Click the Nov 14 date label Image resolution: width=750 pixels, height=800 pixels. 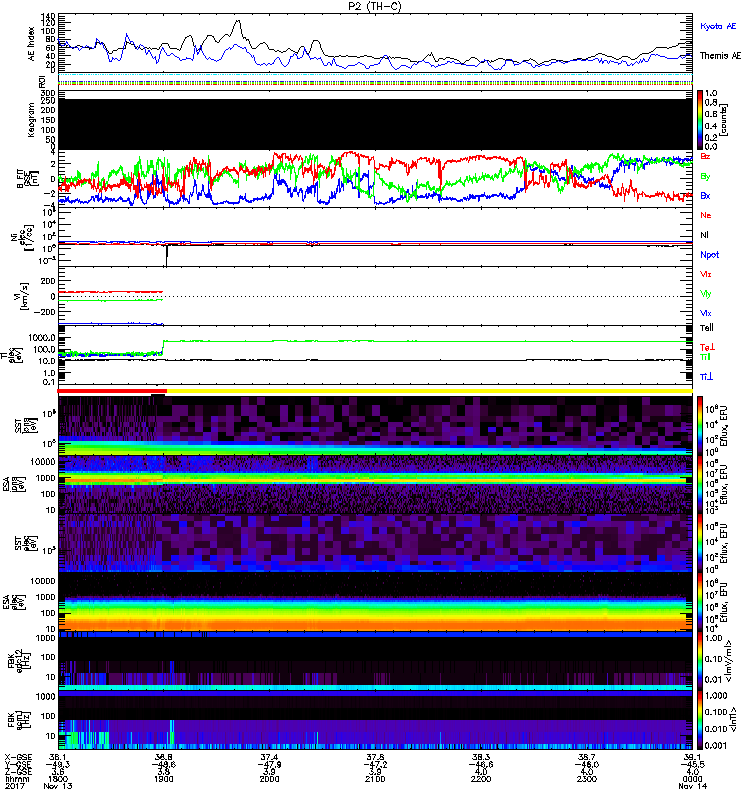[692, 786]
